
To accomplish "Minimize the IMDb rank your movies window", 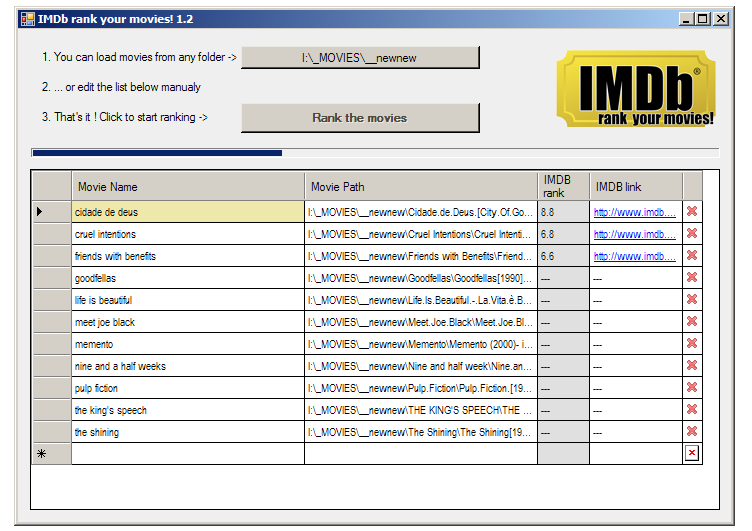I will click(x=687, y=19).
